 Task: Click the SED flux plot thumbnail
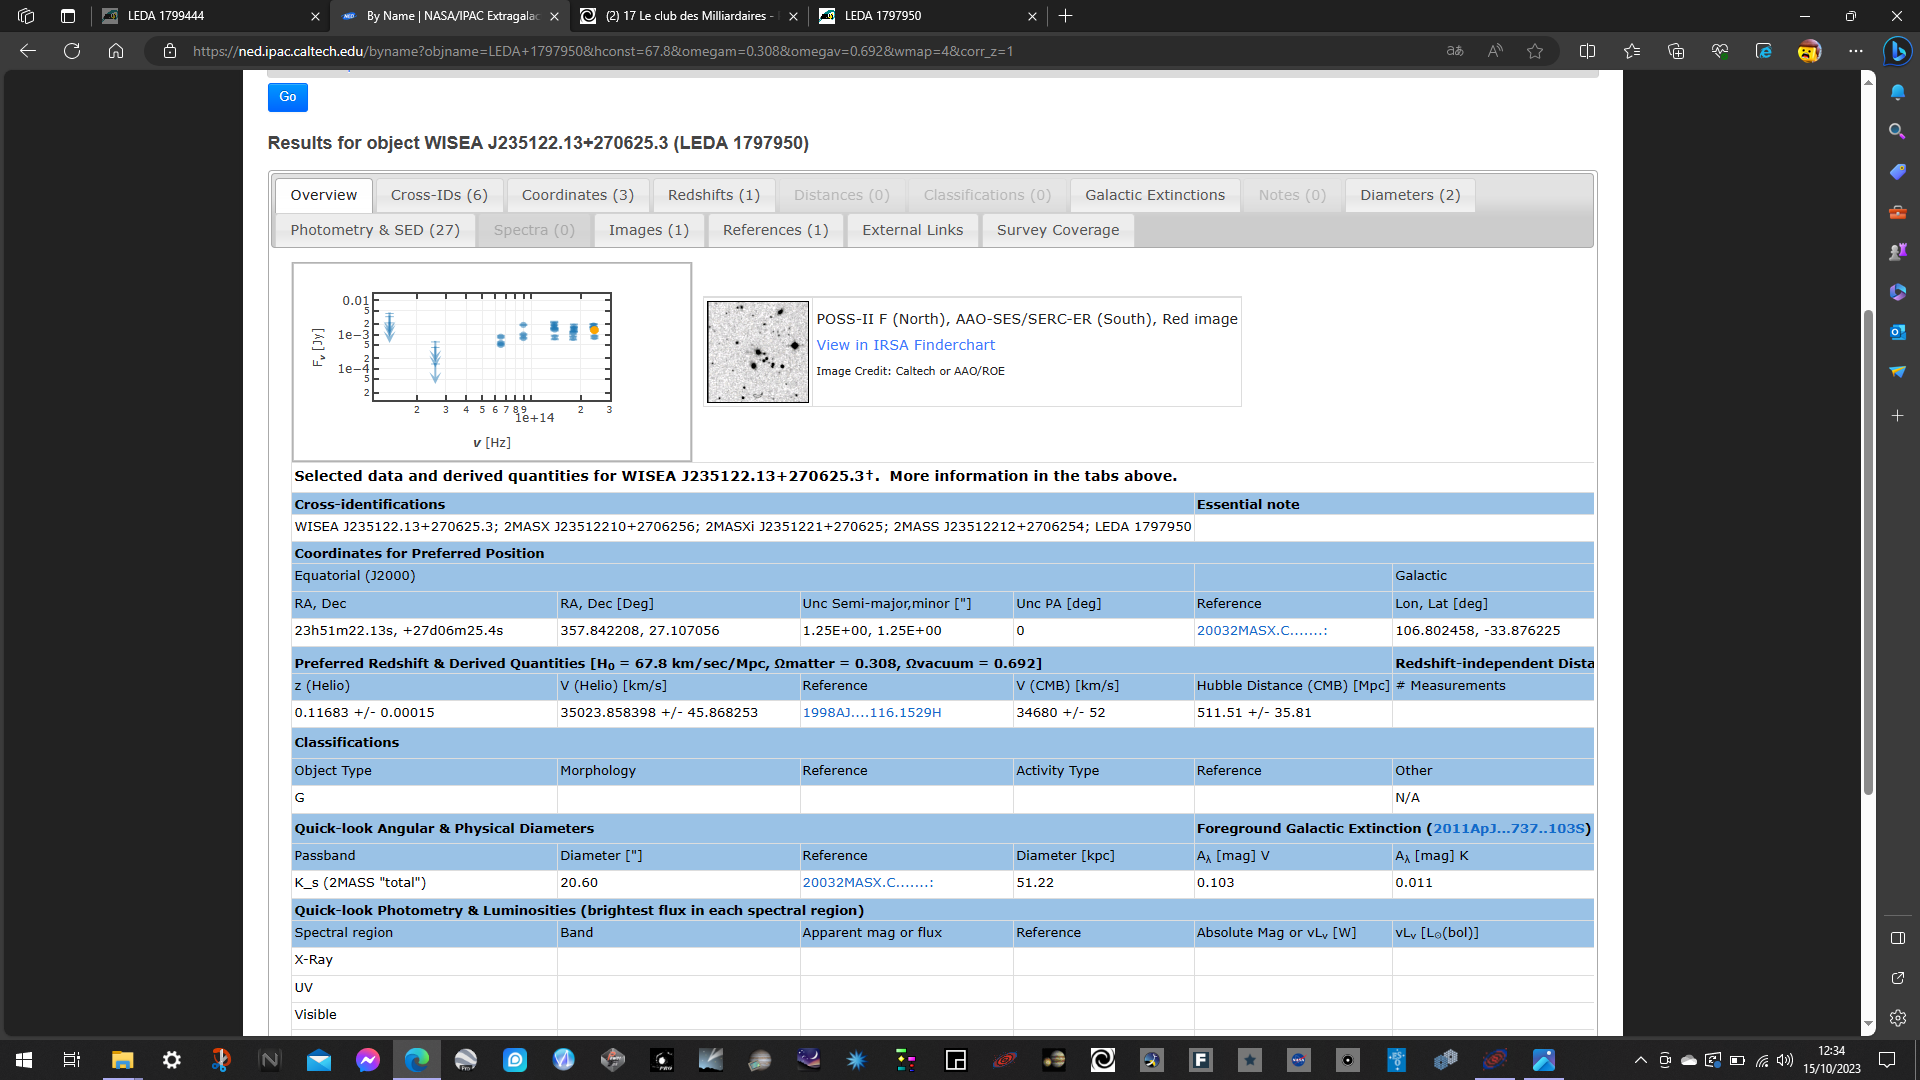(491, 362)
